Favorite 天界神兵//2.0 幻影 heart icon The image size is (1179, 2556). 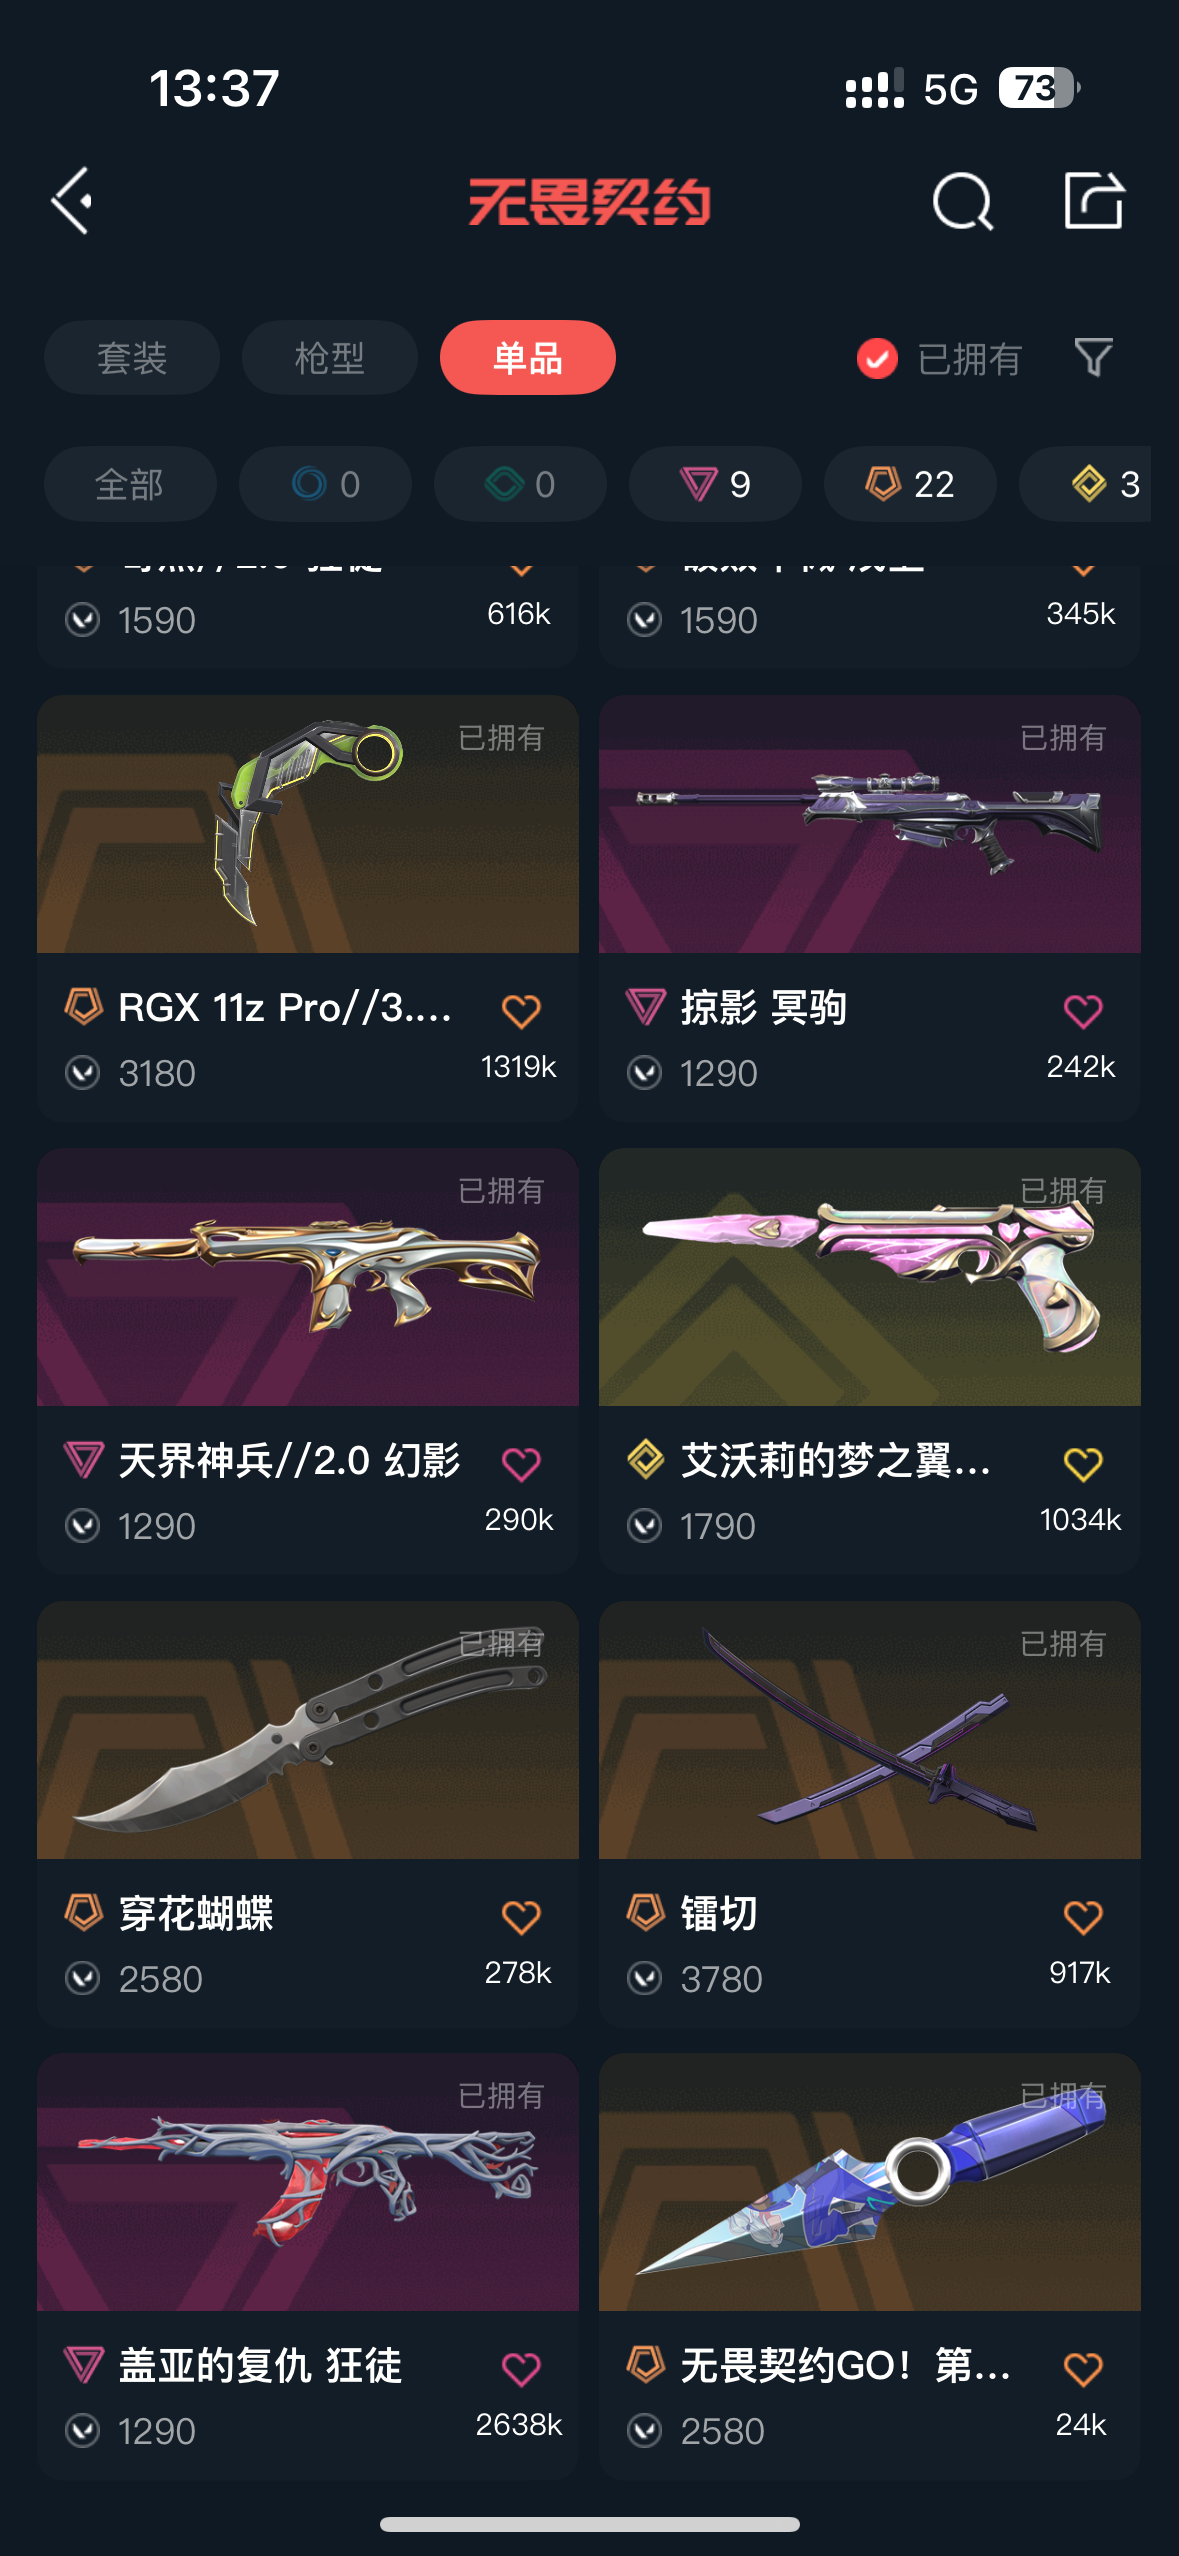point(521,1464)
